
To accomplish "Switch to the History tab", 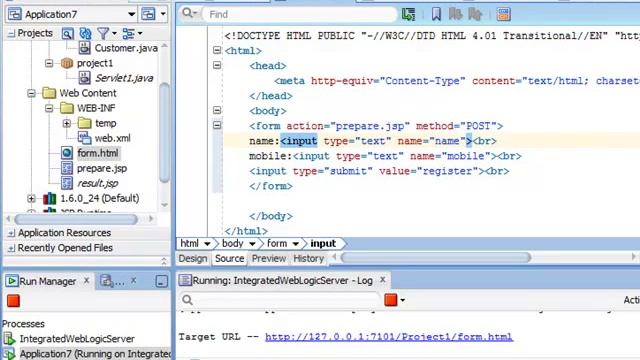I will pos(309,258).
